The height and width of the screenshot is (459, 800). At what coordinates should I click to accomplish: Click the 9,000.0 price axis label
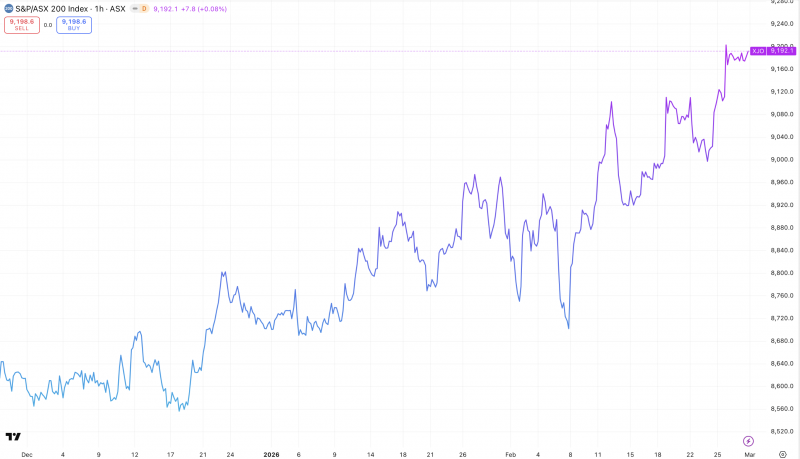click(782, 159)
